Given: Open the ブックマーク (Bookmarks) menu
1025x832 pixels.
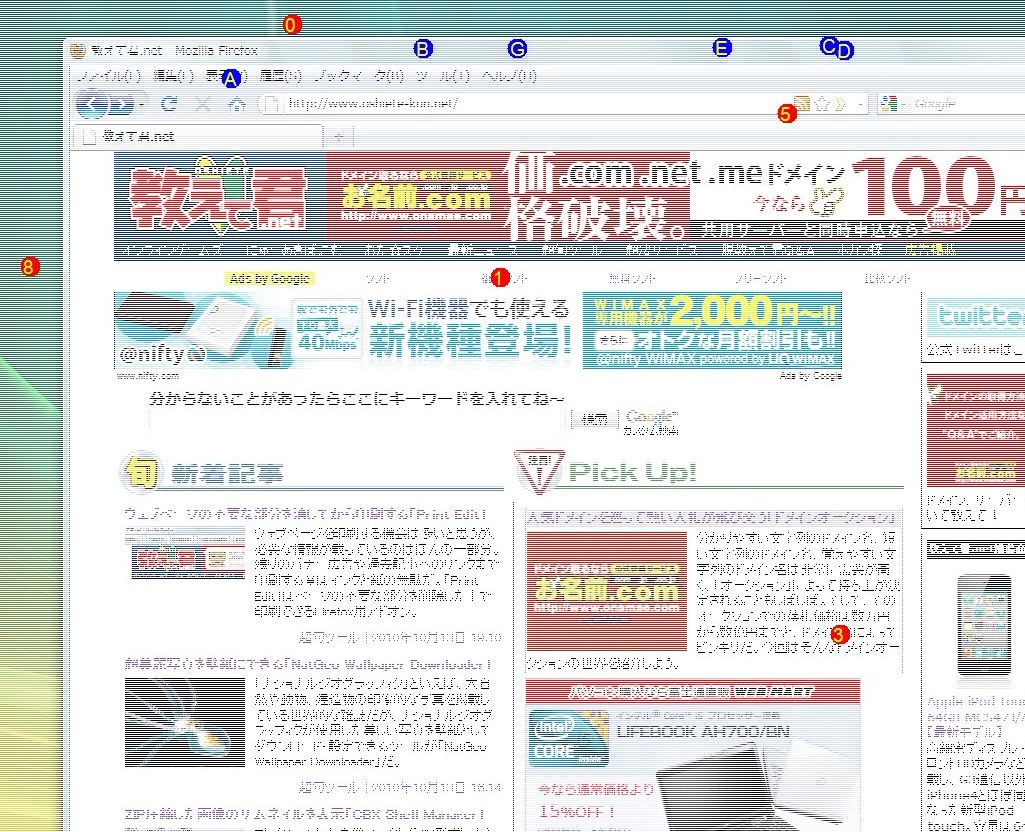Looking at the screenshot, I should coord(359,76).
